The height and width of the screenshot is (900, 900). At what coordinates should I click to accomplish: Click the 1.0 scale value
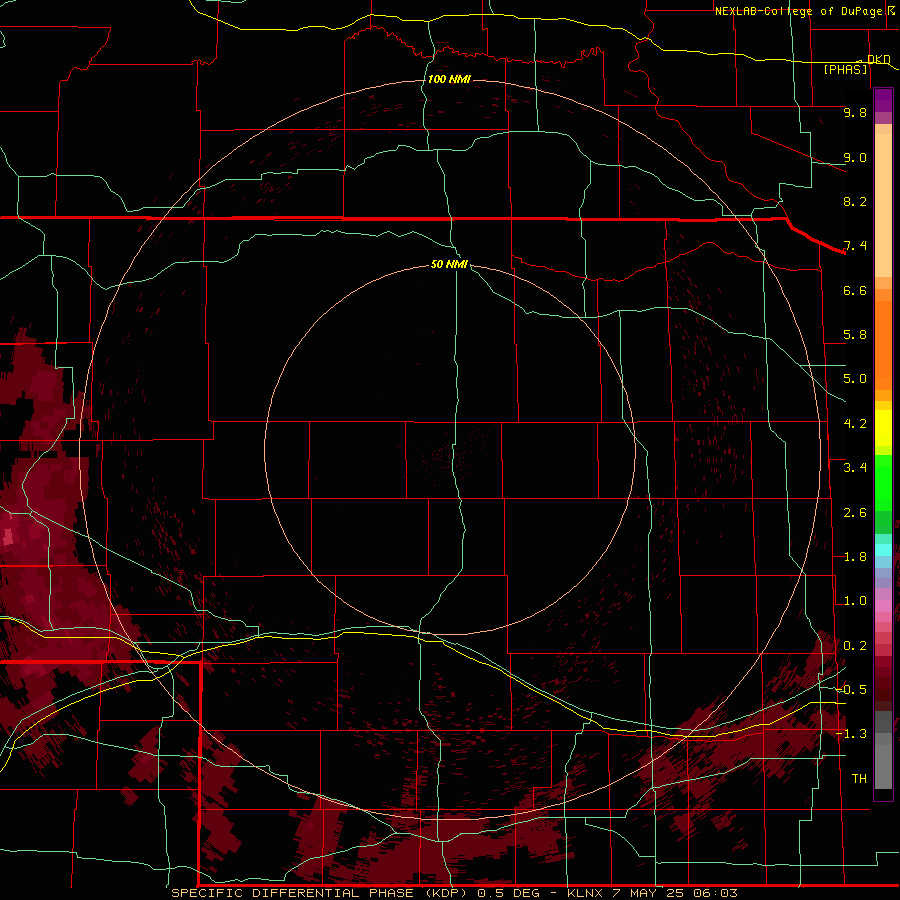coord(855,601)
